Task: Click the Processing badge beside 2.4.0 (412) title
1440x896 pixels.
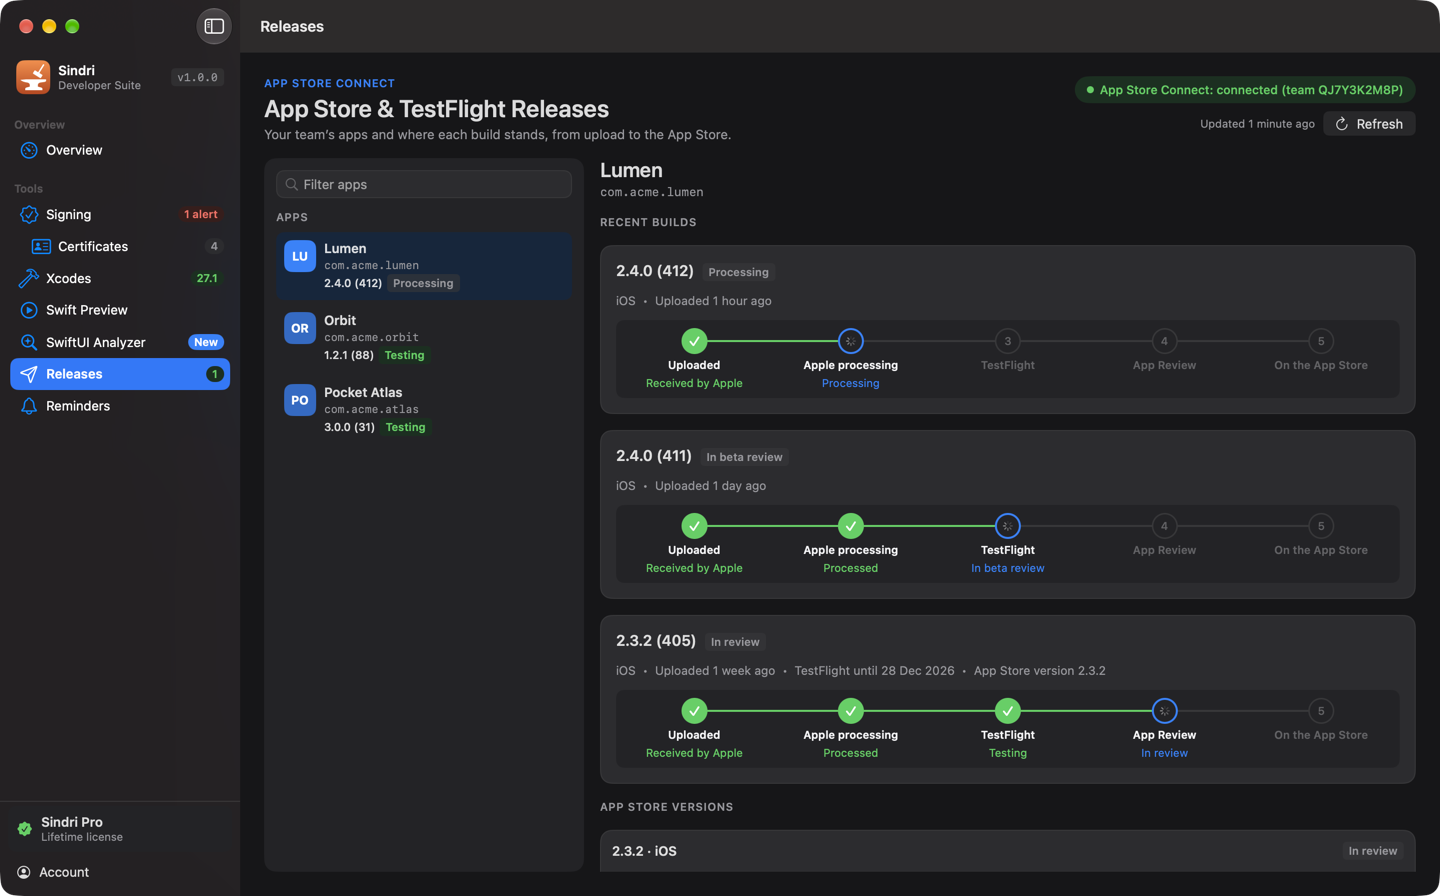Action: point(738,272)
